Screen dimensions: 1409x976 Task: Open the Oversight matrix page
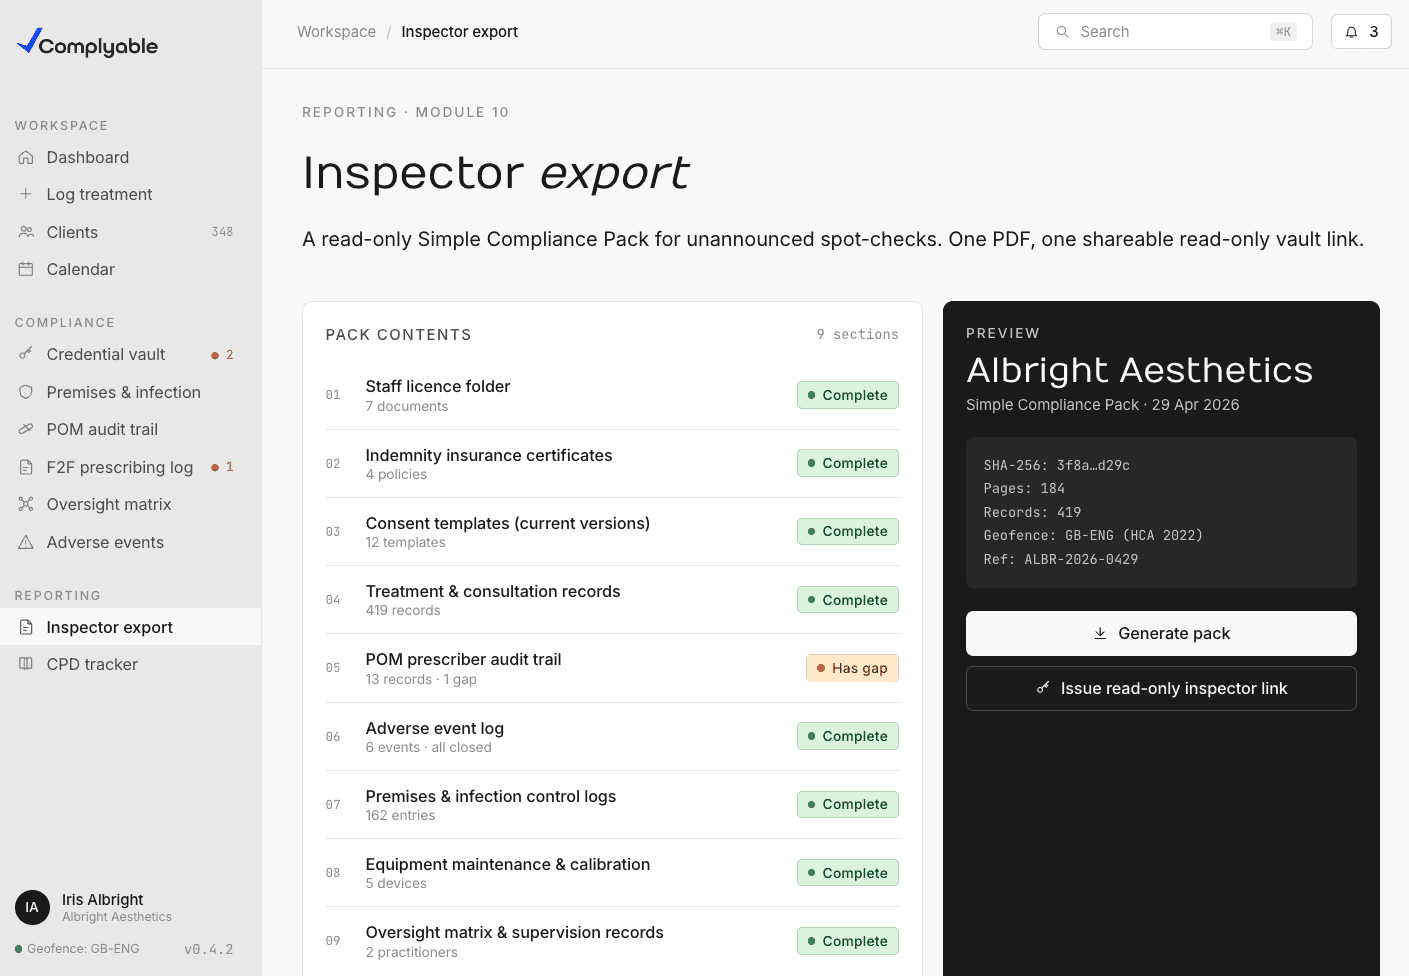[131, 504]
